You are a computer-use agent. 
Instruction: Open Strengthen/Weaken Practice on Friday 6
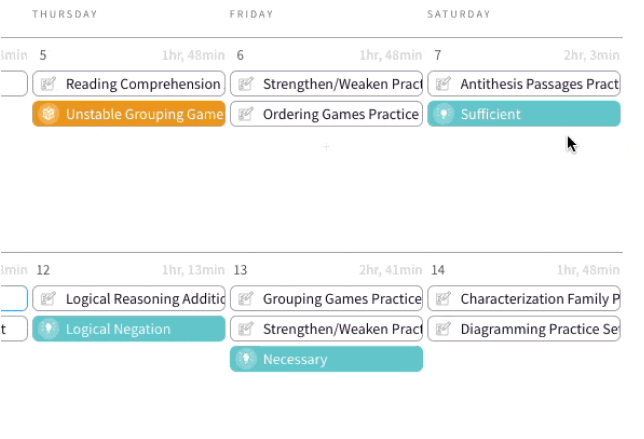pyautogui.click(x=326, y=84)
